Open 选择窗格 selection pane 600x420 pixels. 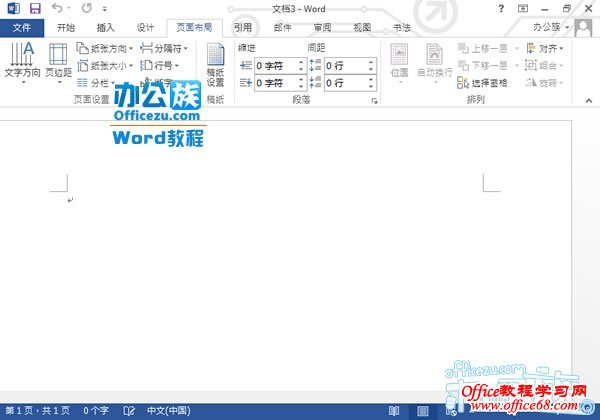tap(482, 83)
